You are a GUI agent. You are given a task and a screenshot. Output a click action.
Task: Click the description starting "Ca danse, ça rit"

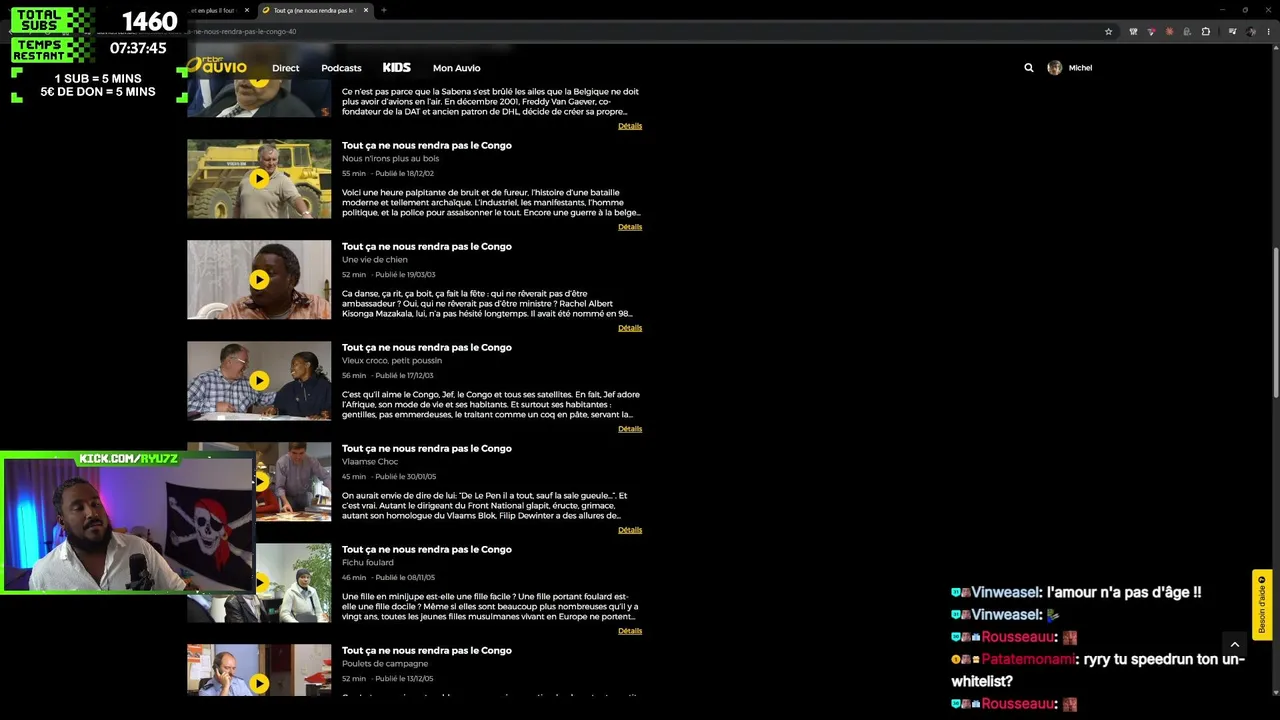click(x=488, y=304)
